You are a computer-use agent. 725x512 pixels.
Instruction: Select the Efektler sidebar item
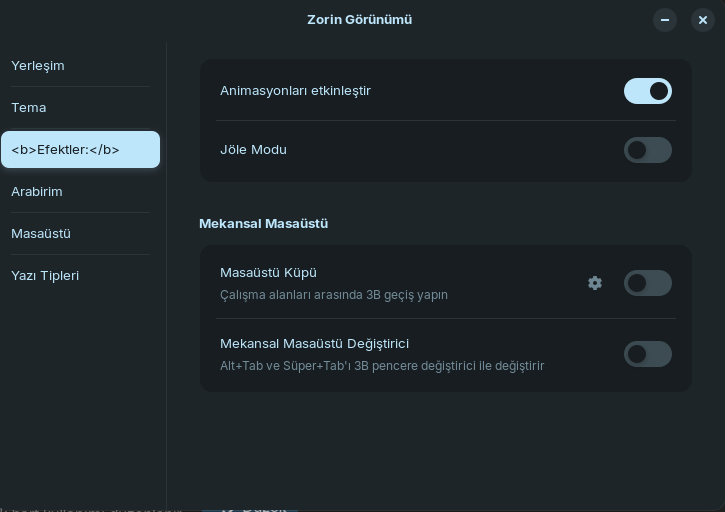pos(80,150)
